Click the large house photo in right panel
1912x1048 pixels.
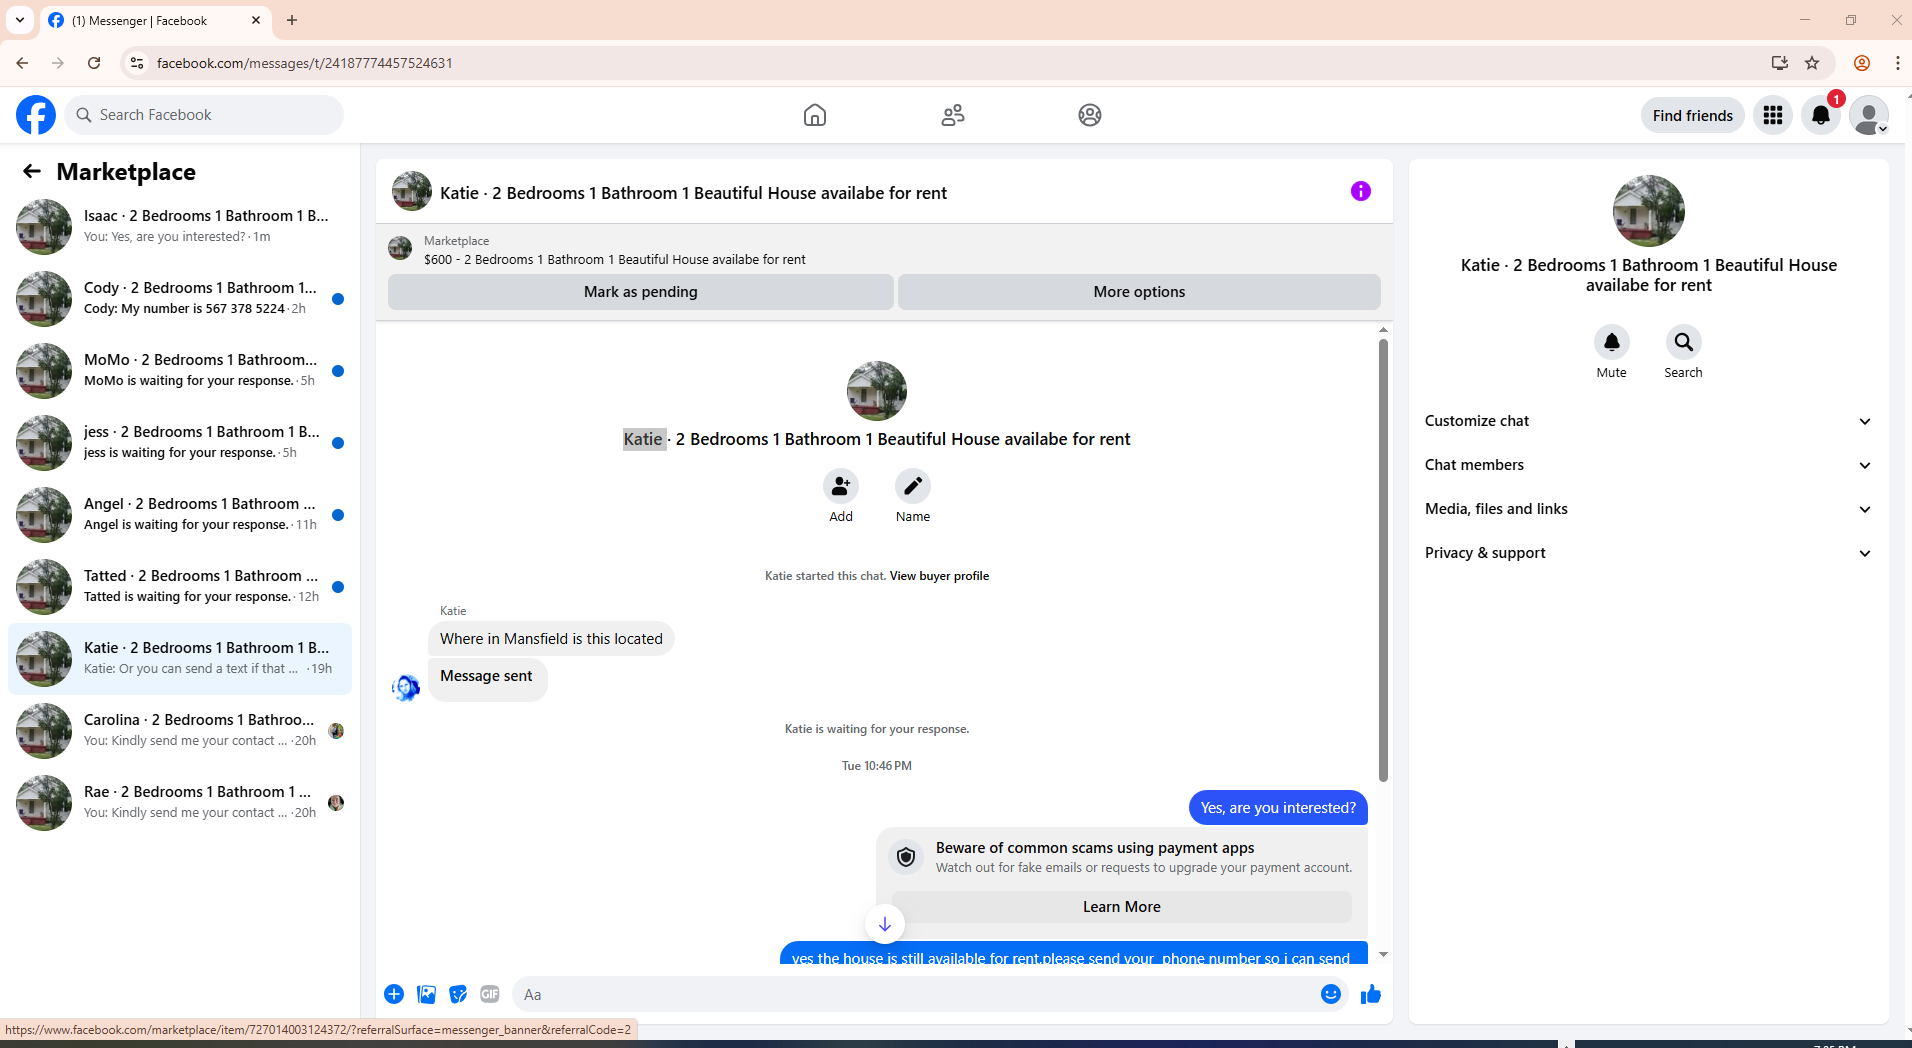pyautogui.click(x=1649, y=211)
